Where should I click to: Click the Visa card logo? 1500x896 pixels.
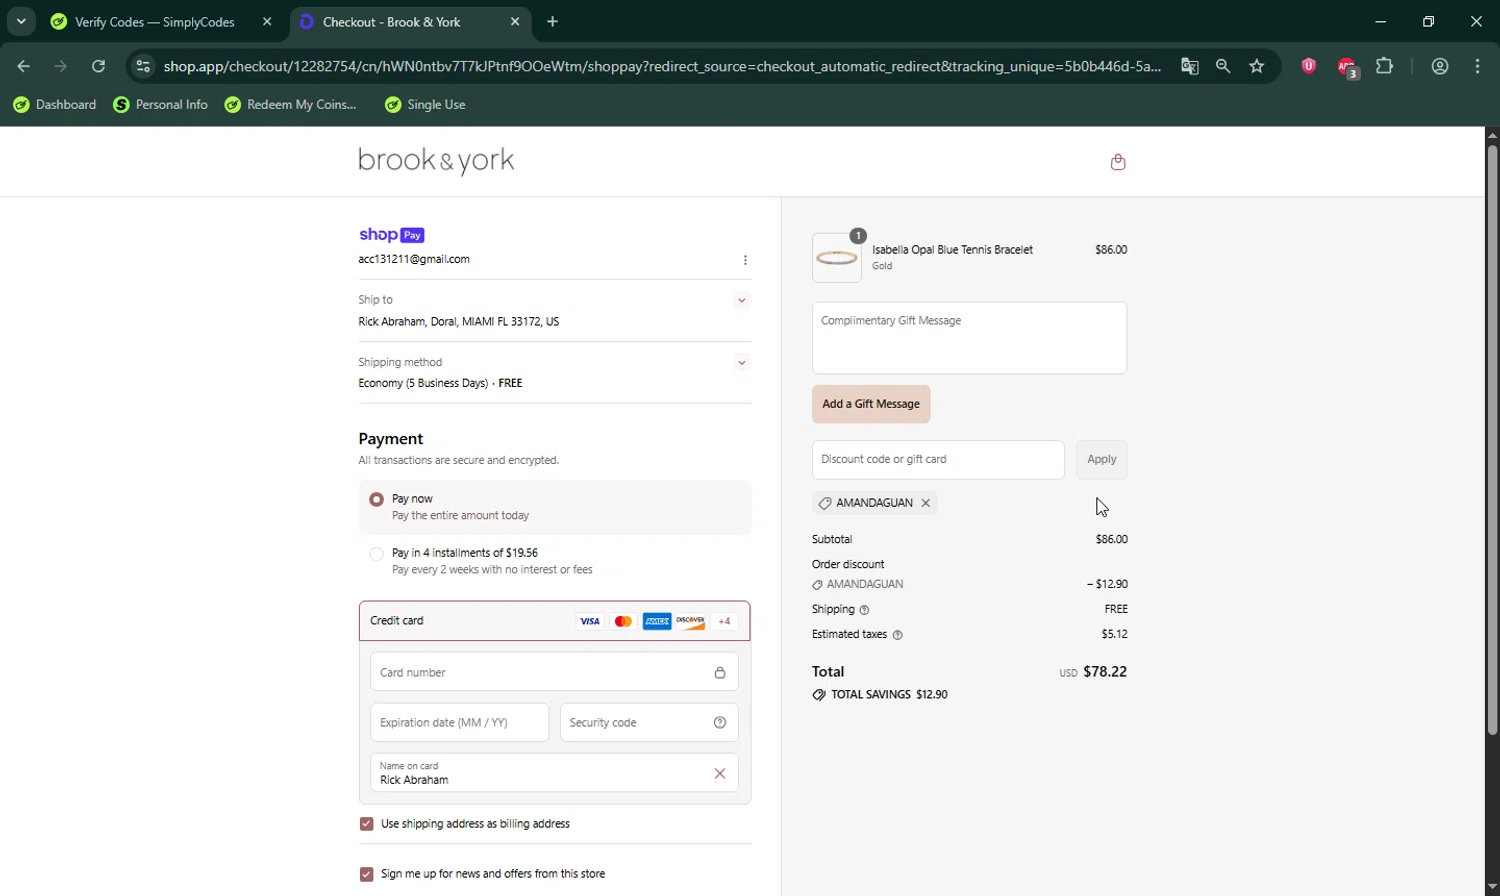pyautogui.click(x=590, y=621)
